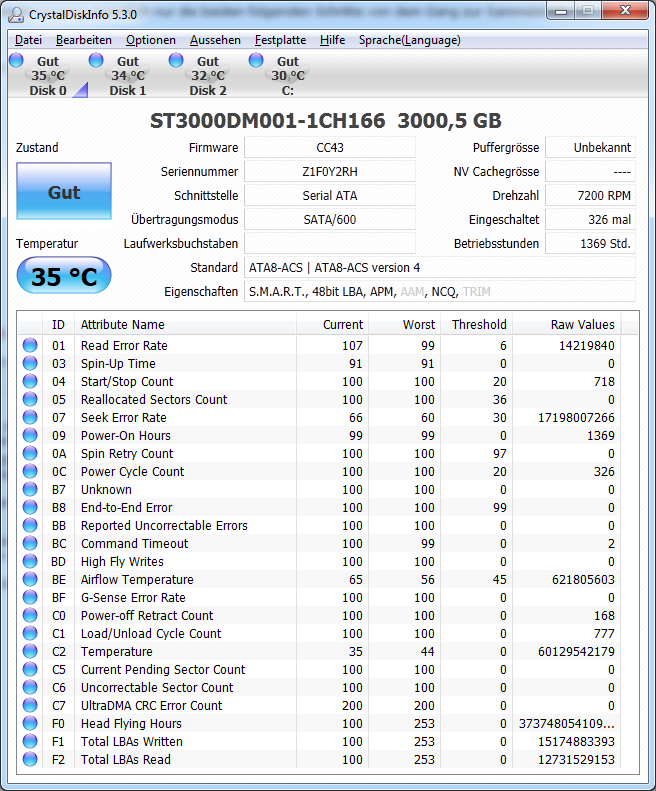Open the Hilfe menu
Viewport: 656px width, 791px height.
(333, 40)
